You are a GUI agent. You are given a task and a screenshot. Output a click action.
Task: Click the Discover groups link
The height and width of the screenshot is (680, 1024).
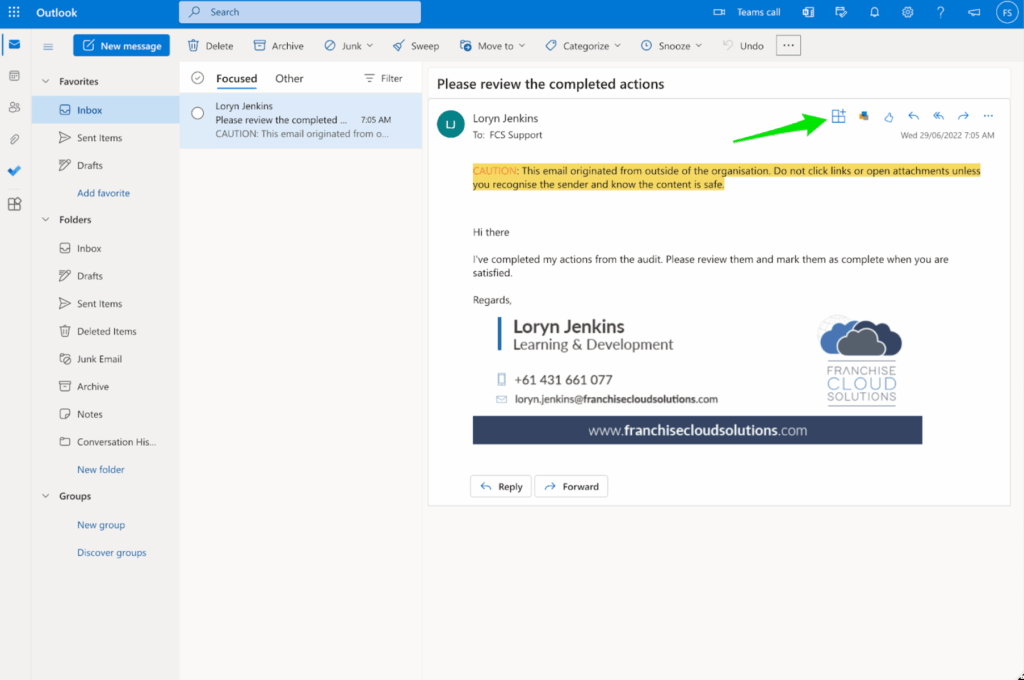coord(112,553)
